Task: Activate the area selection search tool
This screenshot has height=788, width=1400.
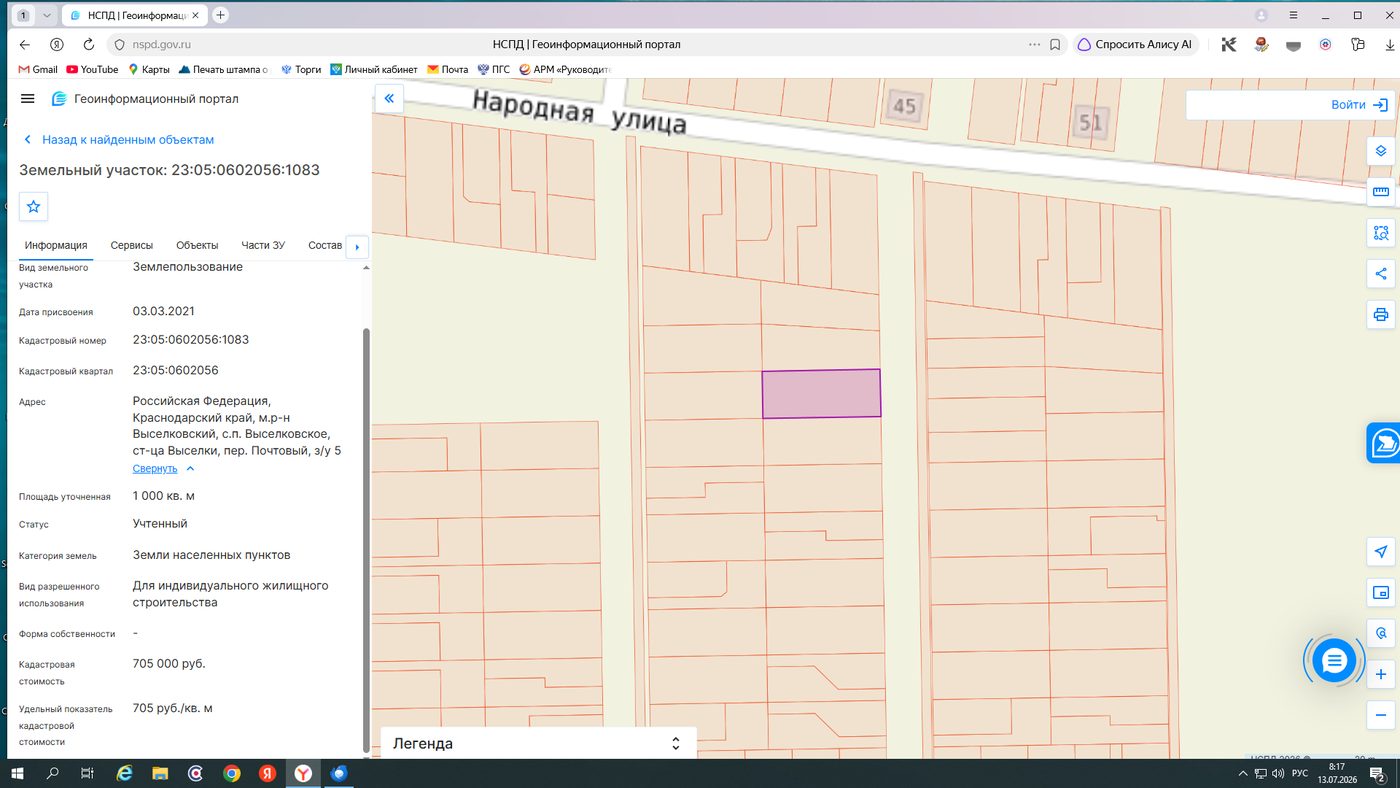Action: coord(1381,233)
